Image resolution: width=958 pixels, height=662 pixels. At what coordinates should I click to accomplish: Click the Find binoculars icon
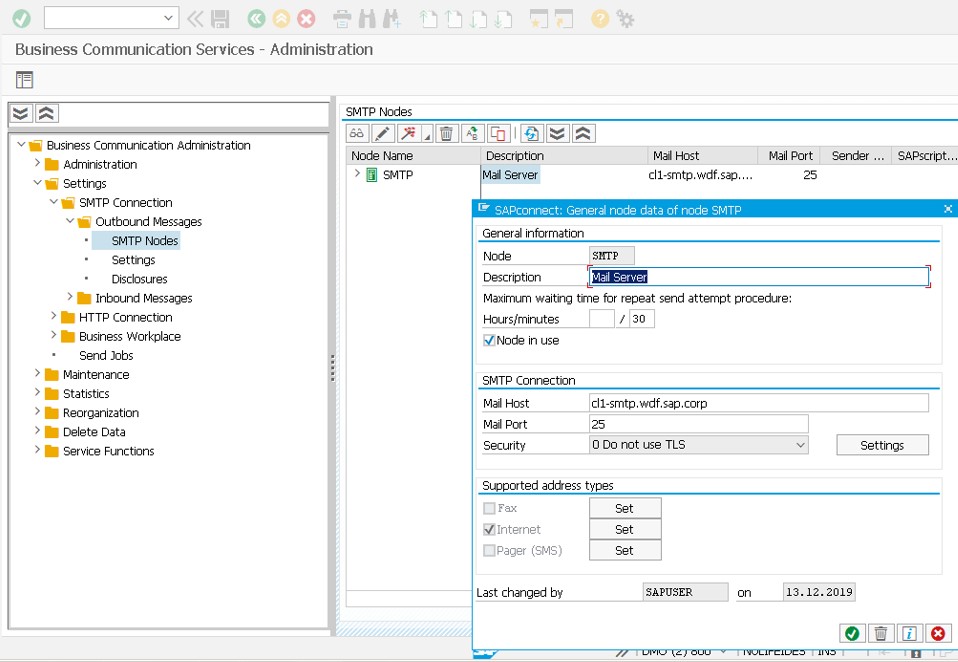pyautogui.click(x=367, y=19)
